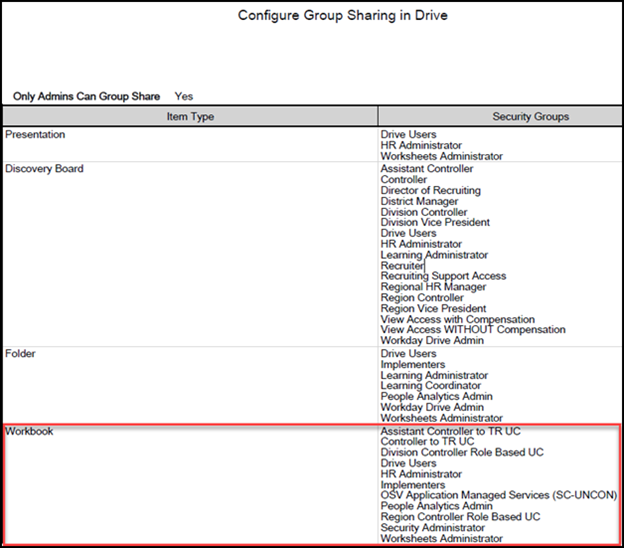Click the Item Type column header
624x548 pixels.
190,117
